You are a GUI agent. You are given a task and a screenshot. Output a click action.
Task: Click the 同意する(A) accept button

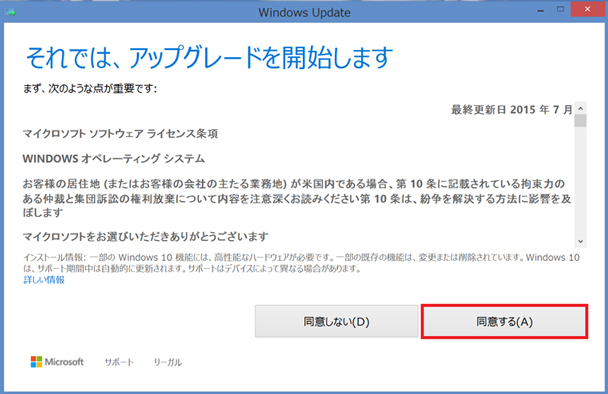(504, 321)
